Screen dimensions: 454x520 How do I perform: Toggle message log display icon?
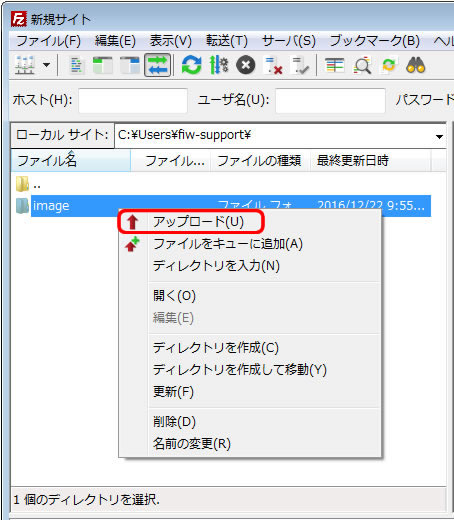[x=77, y=65]
